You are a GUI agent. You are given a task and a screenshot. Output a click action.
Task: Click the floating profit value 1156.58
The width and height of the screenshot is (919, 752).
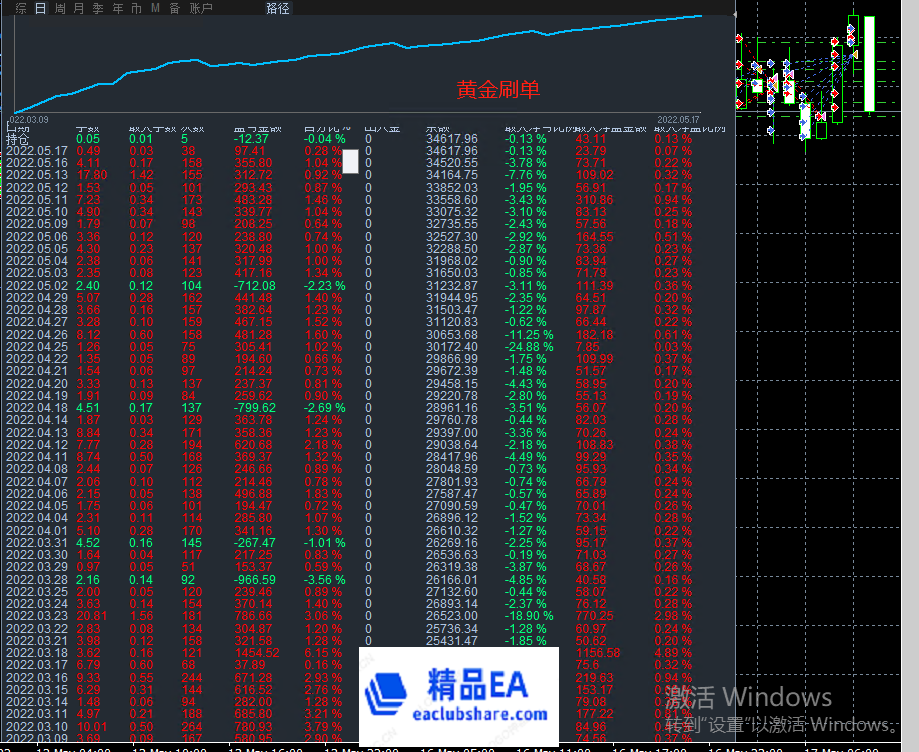598,653
